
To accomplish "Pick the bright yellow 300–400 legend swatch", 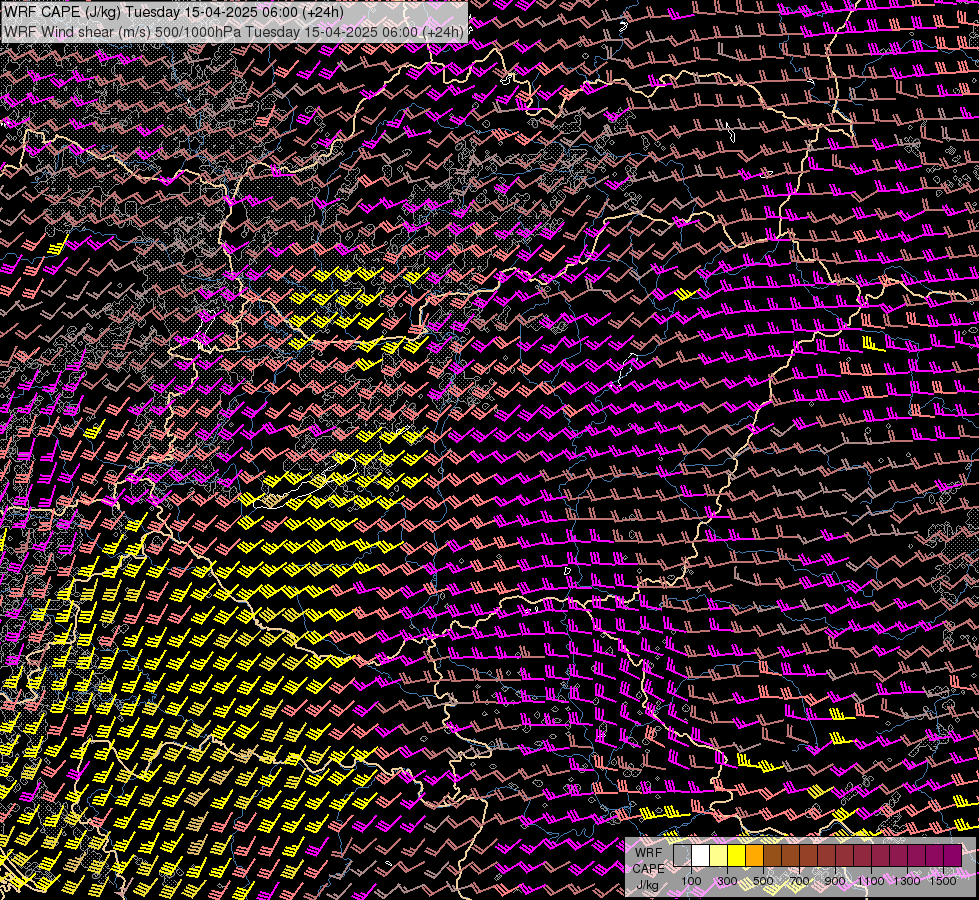I will pos(737,856).
